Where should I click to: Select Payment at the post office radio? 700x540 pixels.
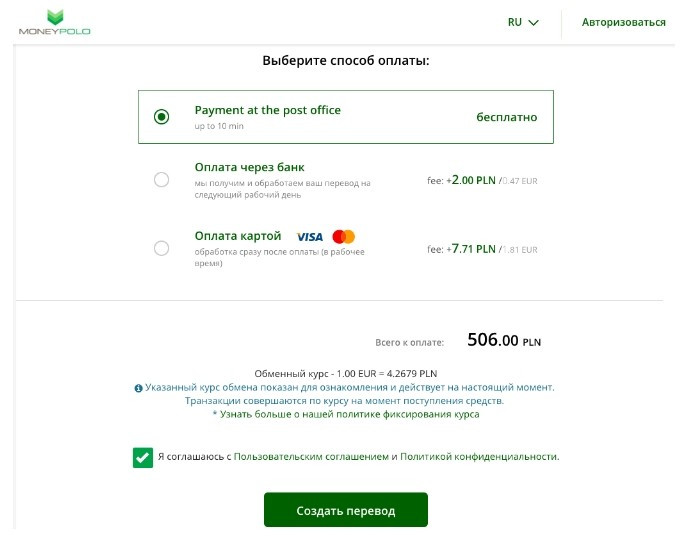click(161, 117)
